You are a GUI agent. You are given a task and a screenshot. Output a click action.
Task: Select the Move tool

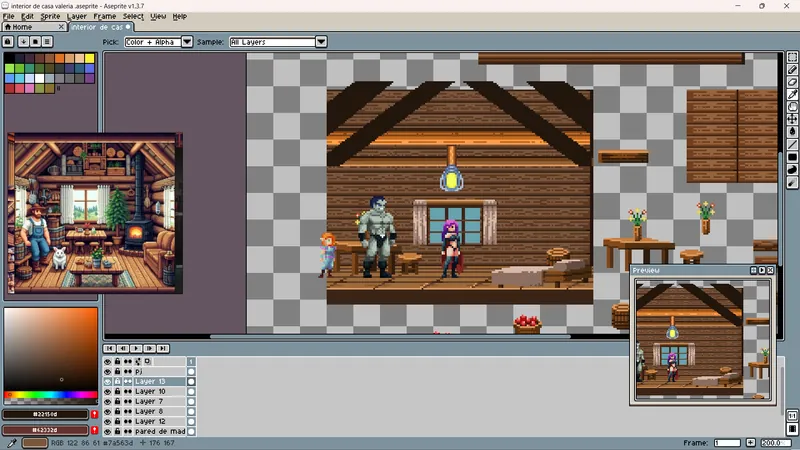792,119
